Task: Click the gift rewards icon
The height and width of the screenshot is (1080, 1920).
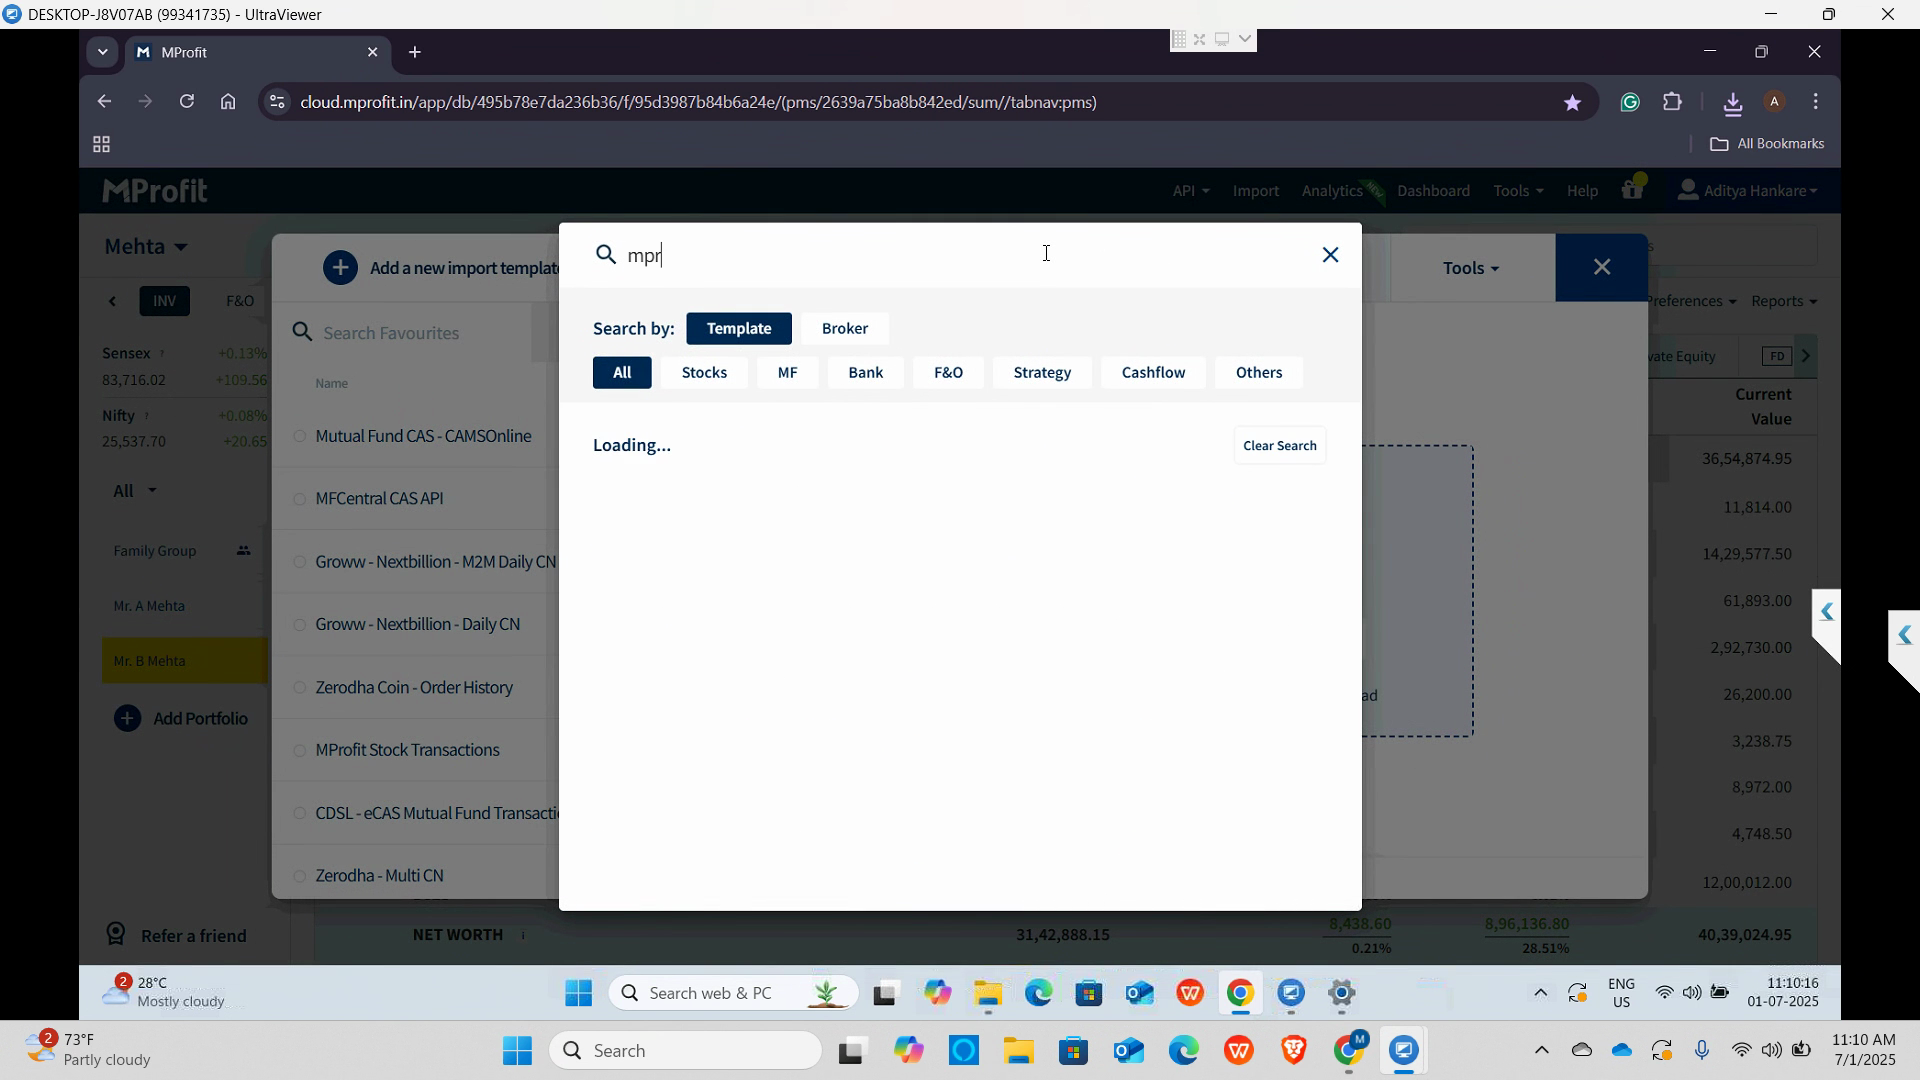Action: pyautogui.click(x=1633, y=189)
